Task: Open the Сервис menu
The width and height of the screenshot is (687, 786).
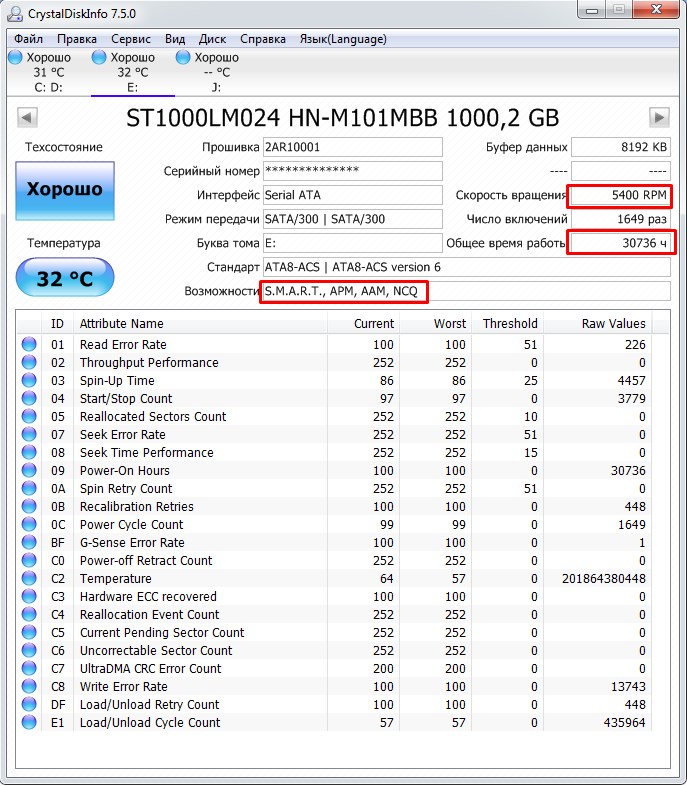Action: coord(131,39)
